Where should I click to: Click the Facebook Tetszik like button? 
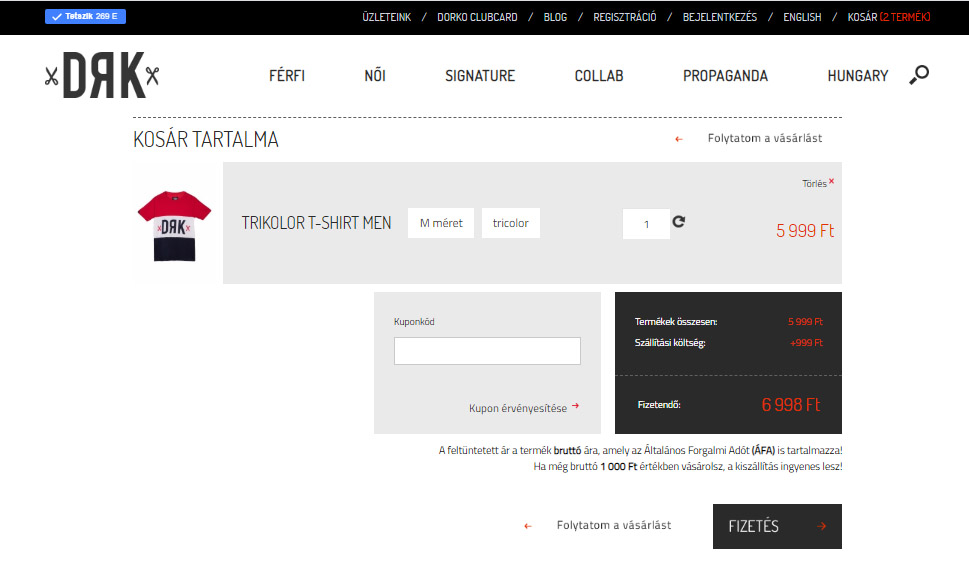point(85,17)
